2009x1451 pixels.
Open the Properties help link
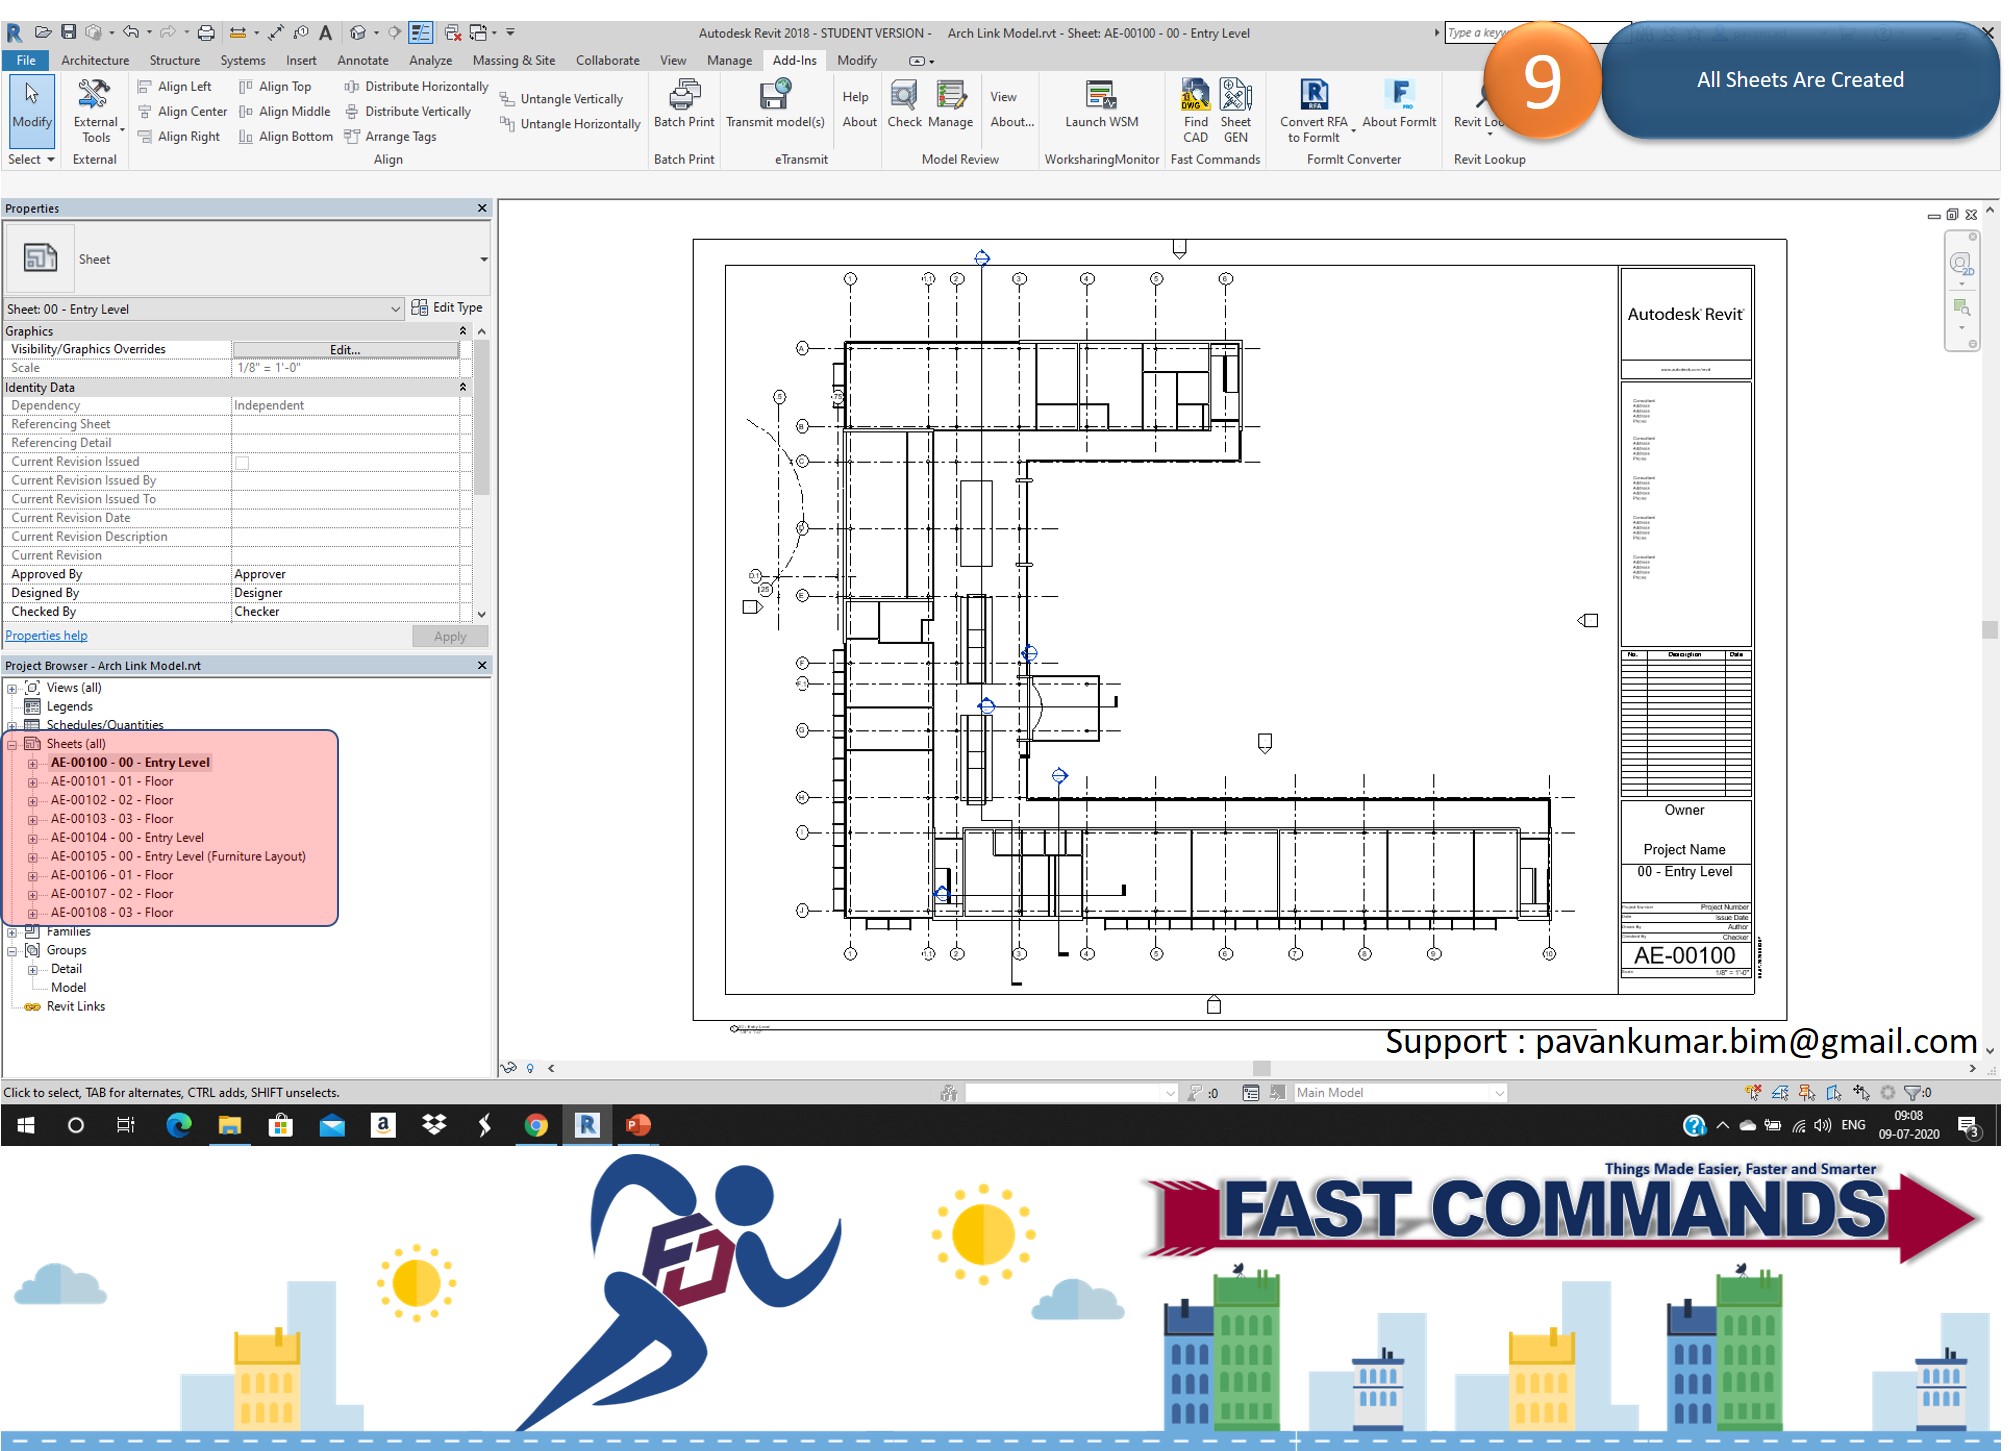pos(46,636)
